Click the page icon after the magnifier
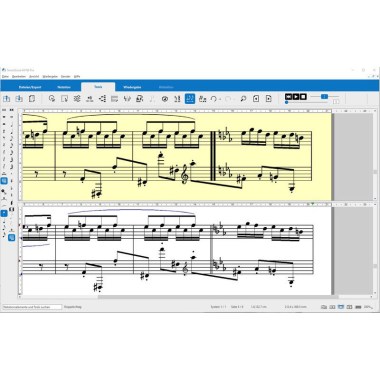 pyautogui.click(x=256, y=99)
